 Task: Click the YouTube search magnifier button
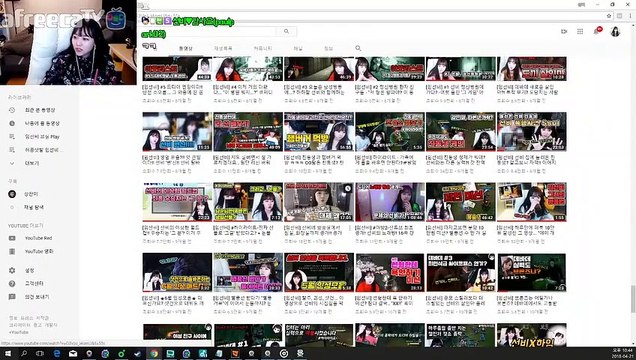click(286, 31)
